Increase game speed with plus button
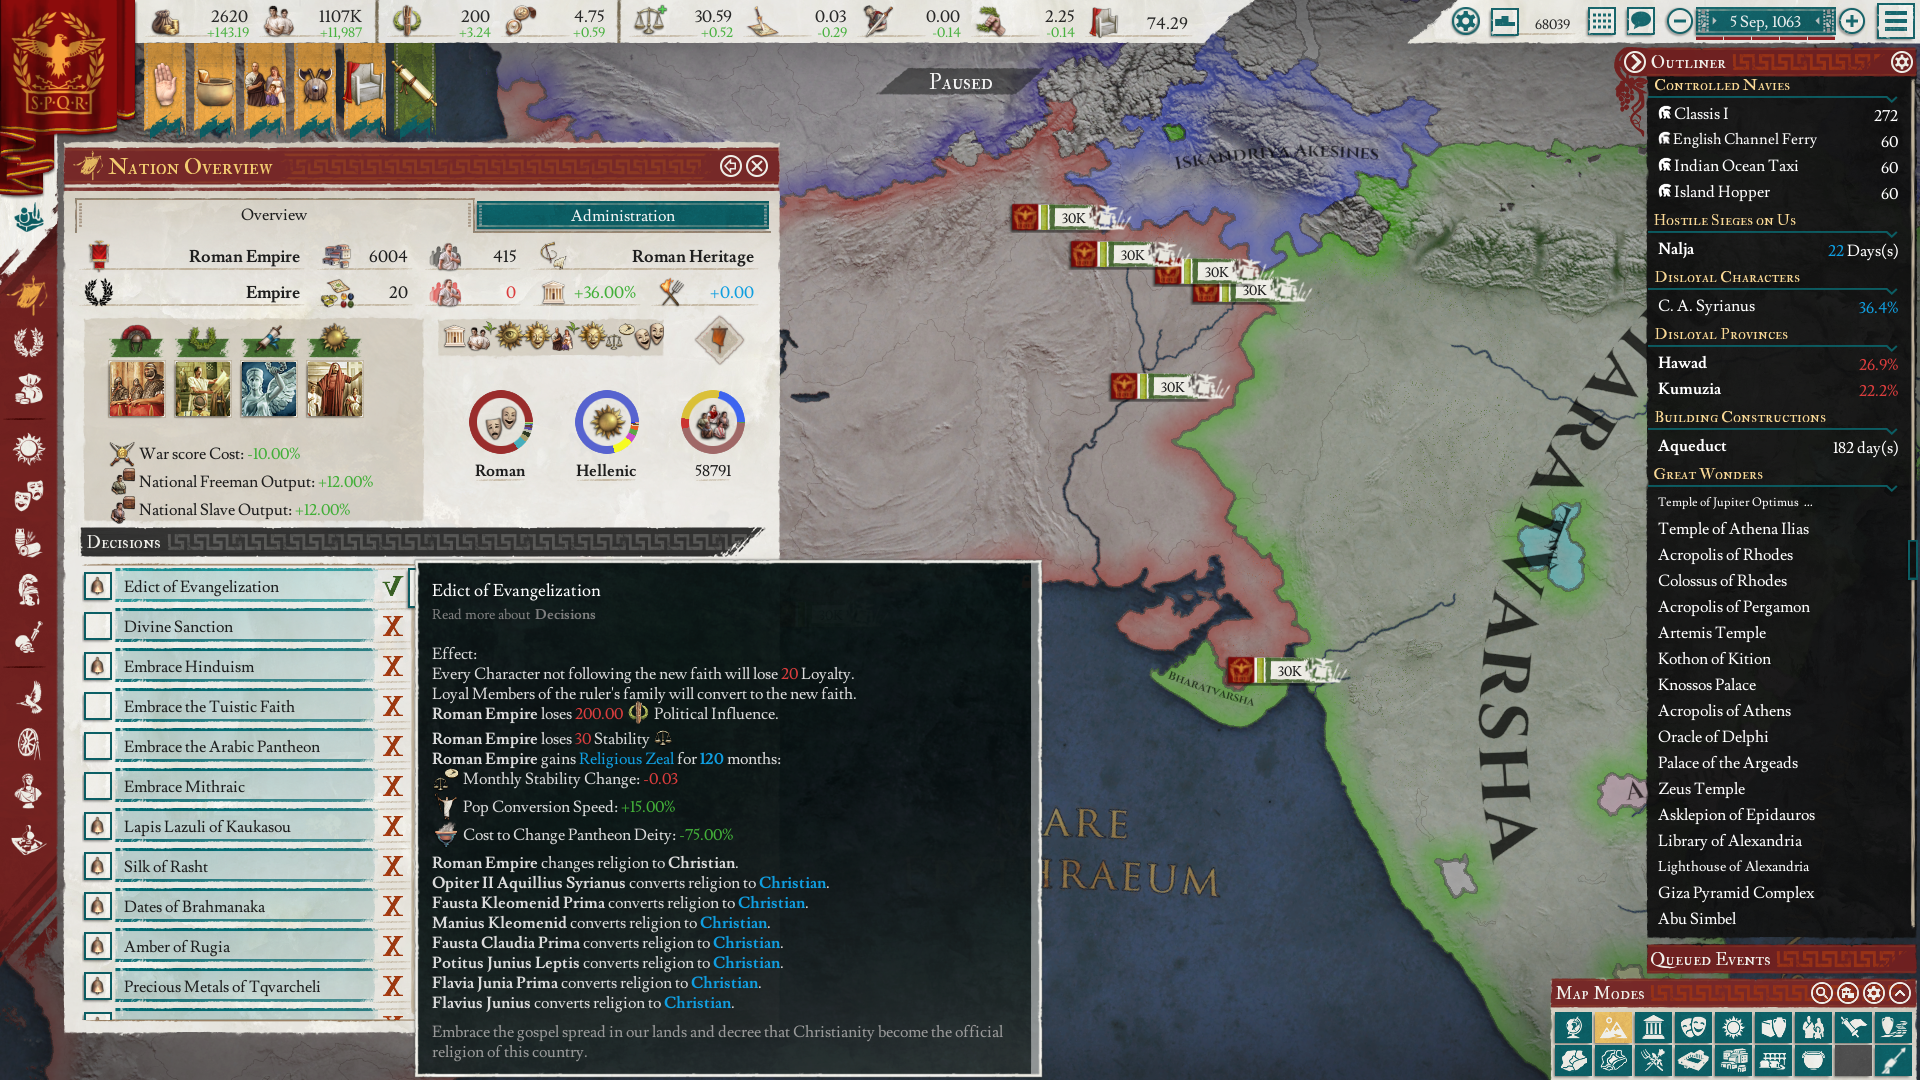1920x1080 pixels. (1852, 21)
